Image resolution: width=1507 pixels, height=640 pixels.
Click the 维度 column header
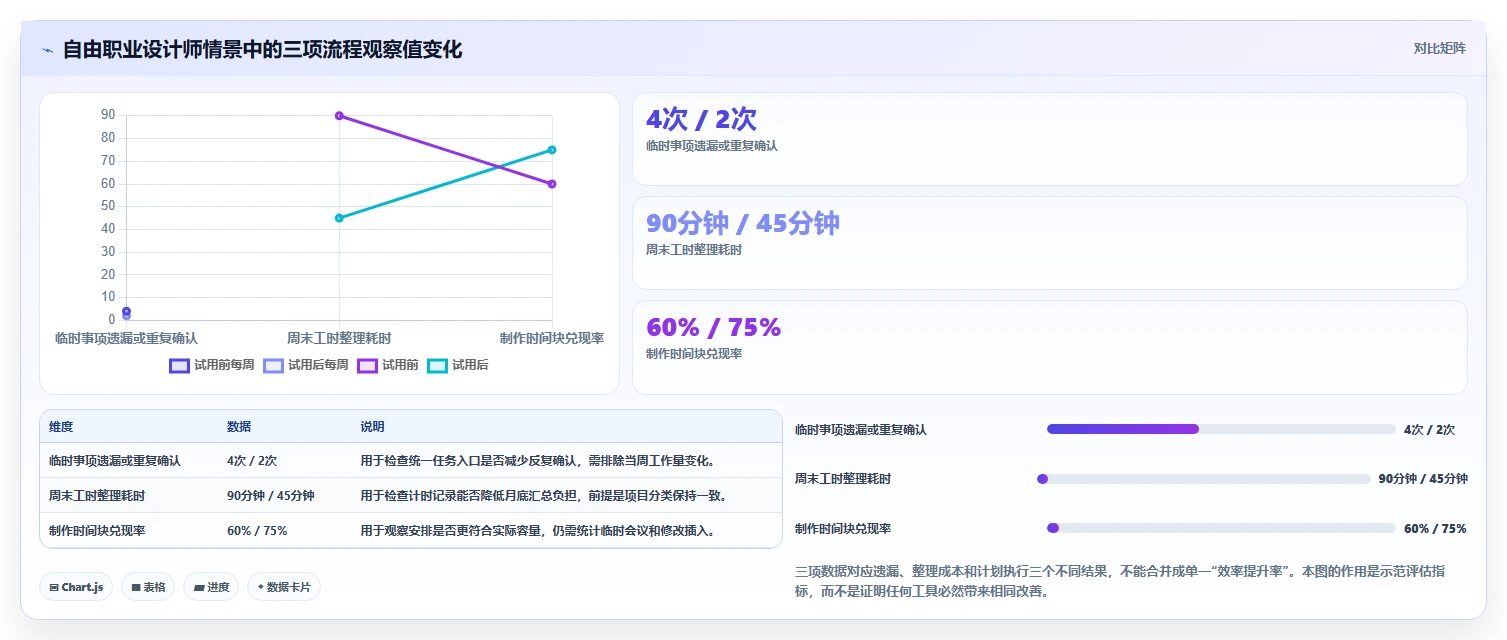pyautogui.click(x=61, y=427)
